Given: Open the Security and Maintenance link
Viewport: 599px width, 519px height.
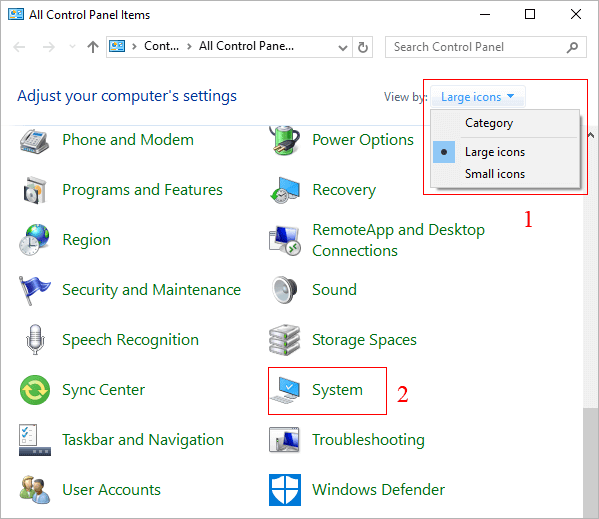Looking at the screenshot, I should [x=152, y=290].
